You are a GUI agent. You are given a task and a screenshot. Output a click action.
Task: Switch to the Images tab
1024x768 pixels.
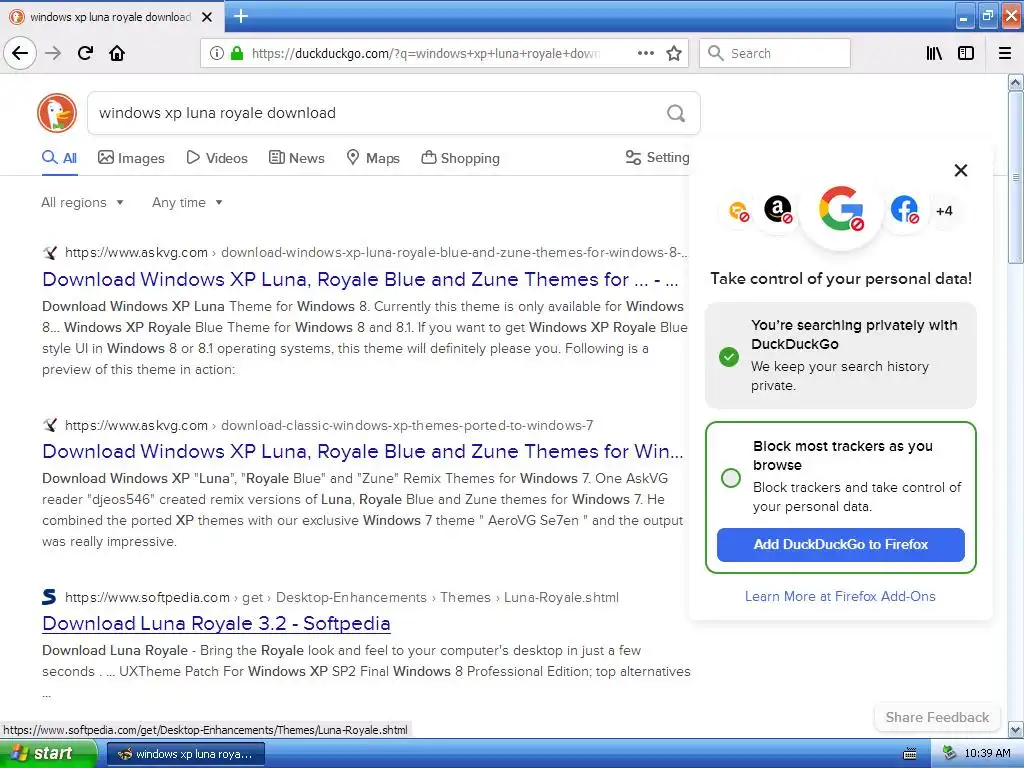(x=131, y=157)
